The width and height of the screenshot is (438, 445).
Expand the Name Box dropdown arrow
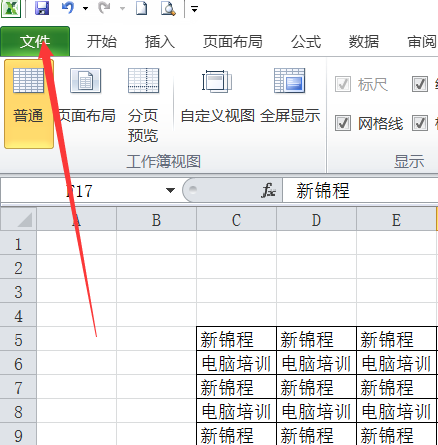pos(170,190)
